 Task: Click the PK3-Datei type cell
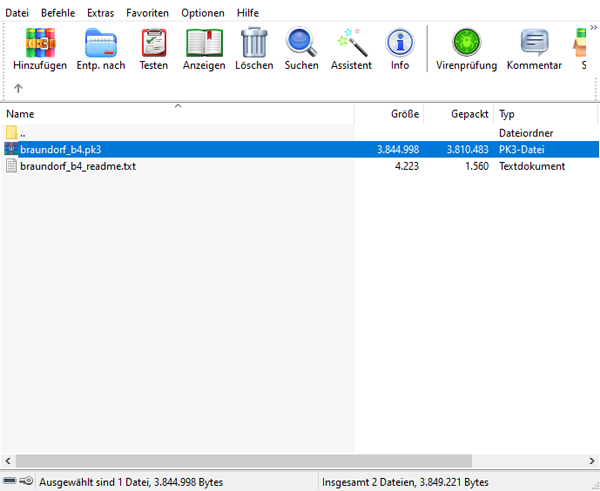coord(522,150)
